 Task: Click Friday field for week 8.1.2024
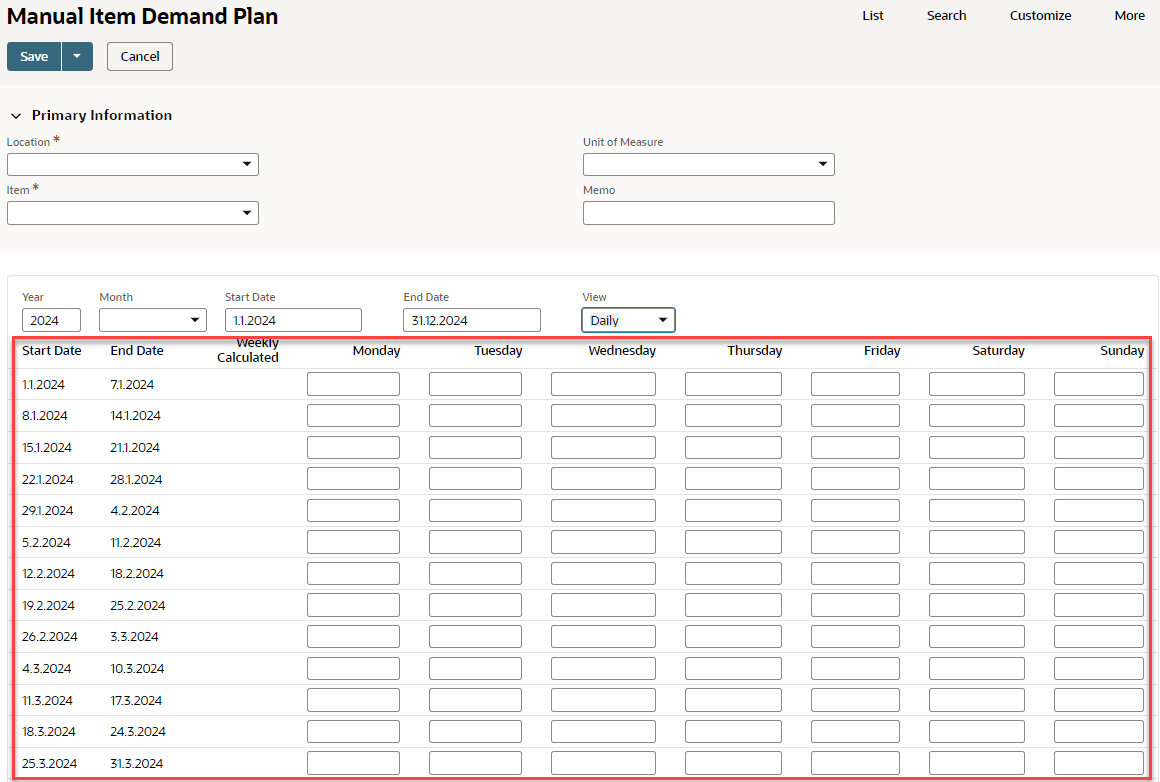tap(855, 416)
